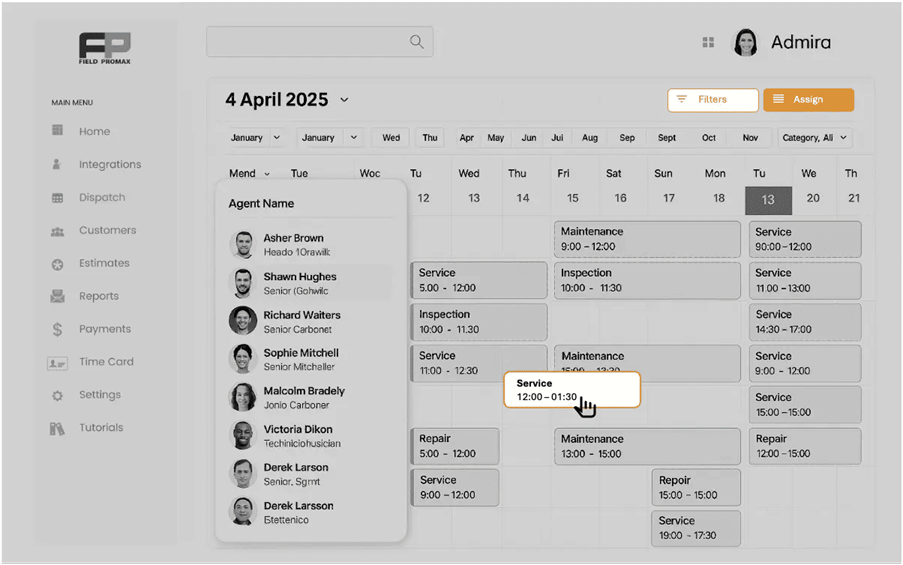Click the search magnifier icon
903x565 pixels.
pos(416,42)
